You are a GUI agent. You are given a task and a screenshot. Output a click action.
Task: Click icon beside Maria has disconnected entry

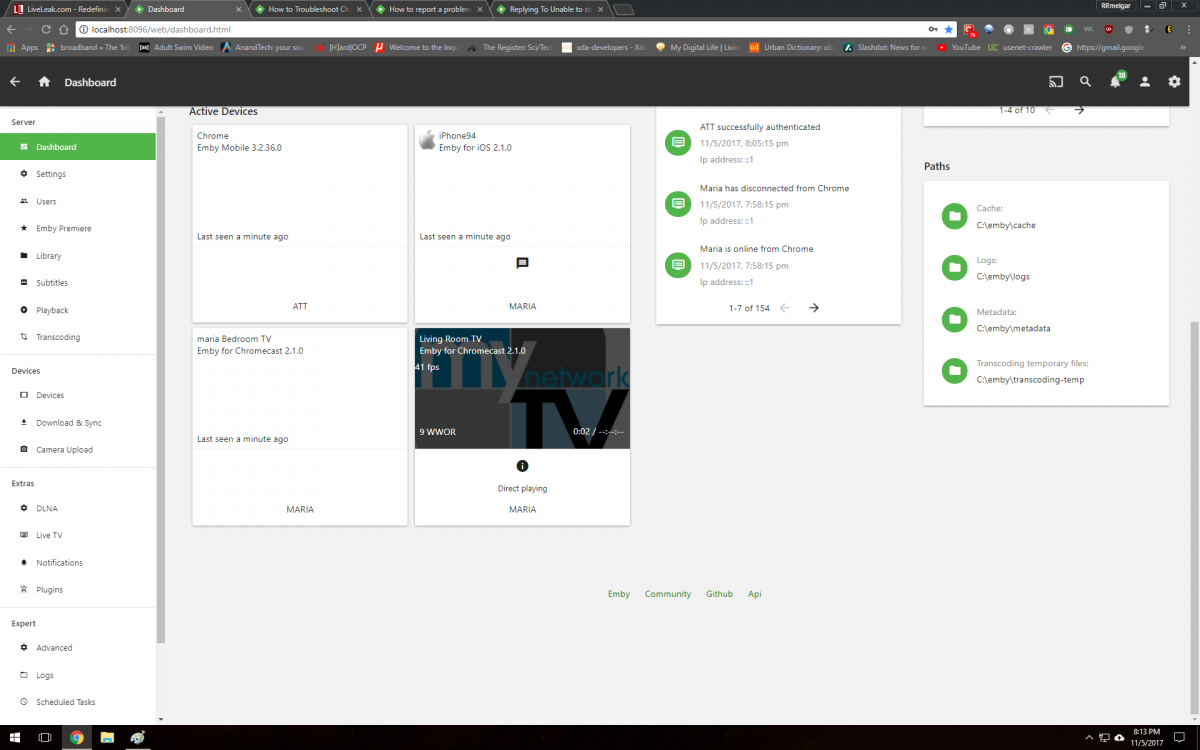(677, 204)
